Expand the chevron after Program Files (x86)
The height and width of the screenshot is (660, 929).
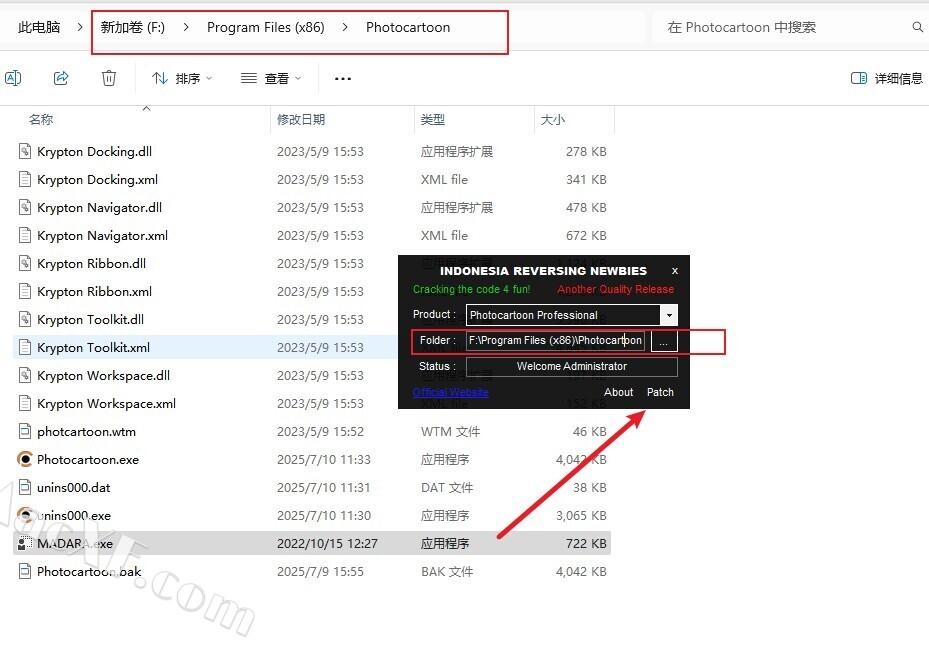pos(345,27)
